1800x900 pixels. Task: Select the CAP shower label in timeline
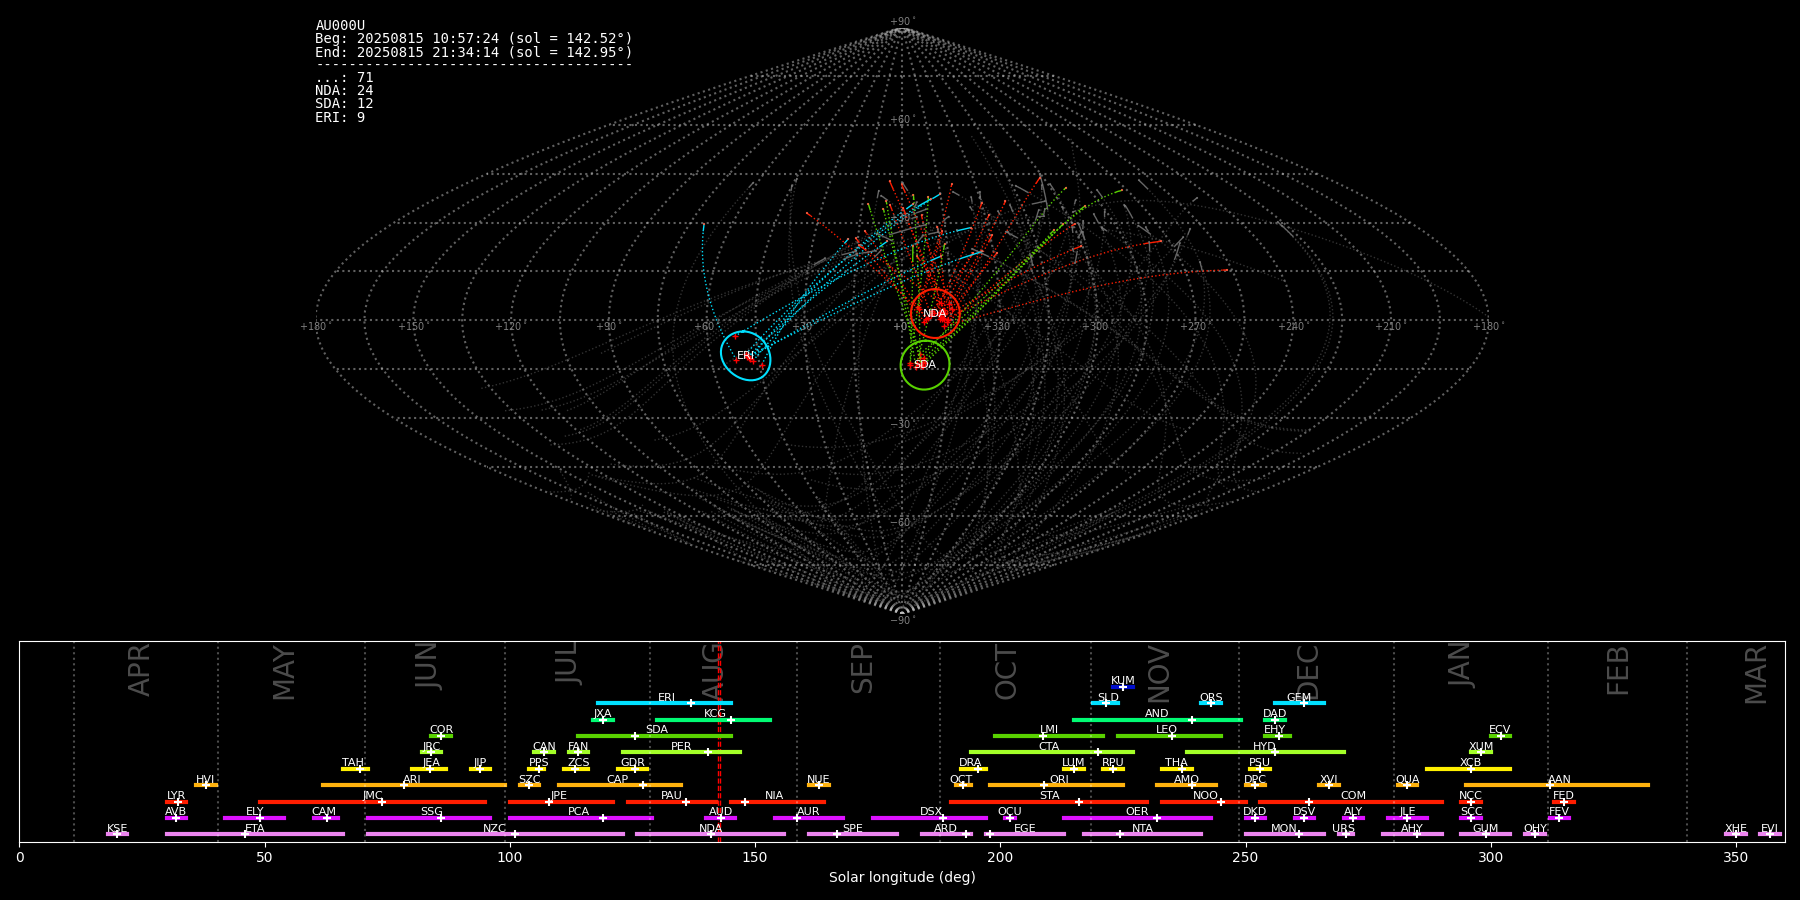[618, 780]
